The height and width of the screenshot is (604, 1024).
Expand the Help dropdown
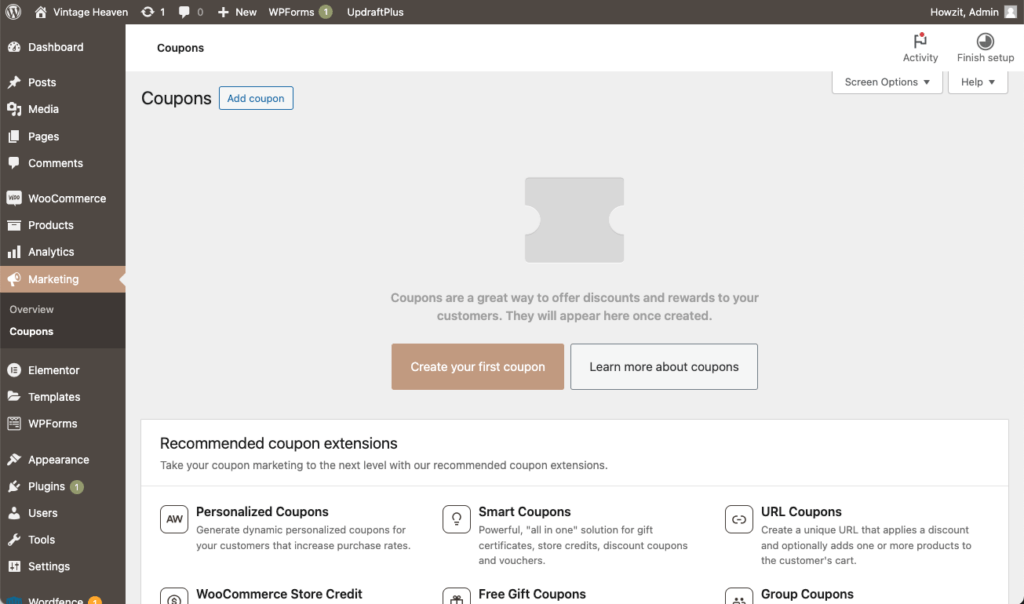point(978,82)
